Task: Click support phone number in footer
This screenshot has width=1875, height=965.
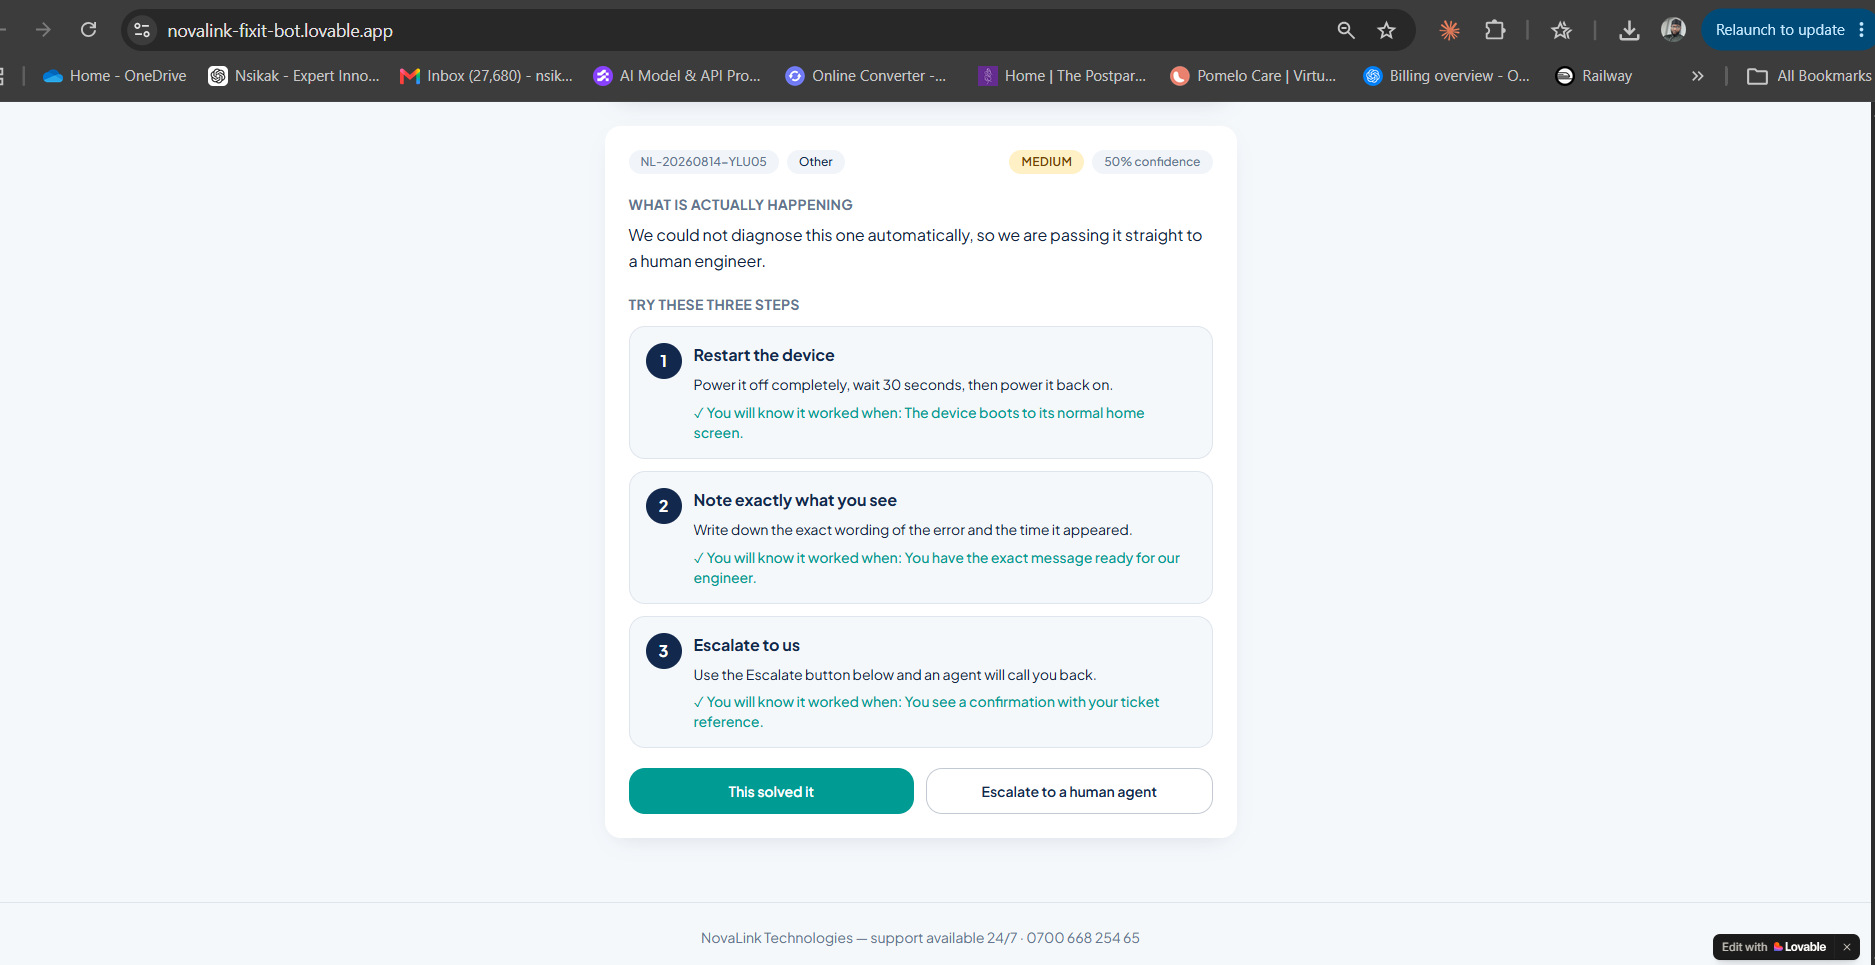Action: coord(1083,938)
